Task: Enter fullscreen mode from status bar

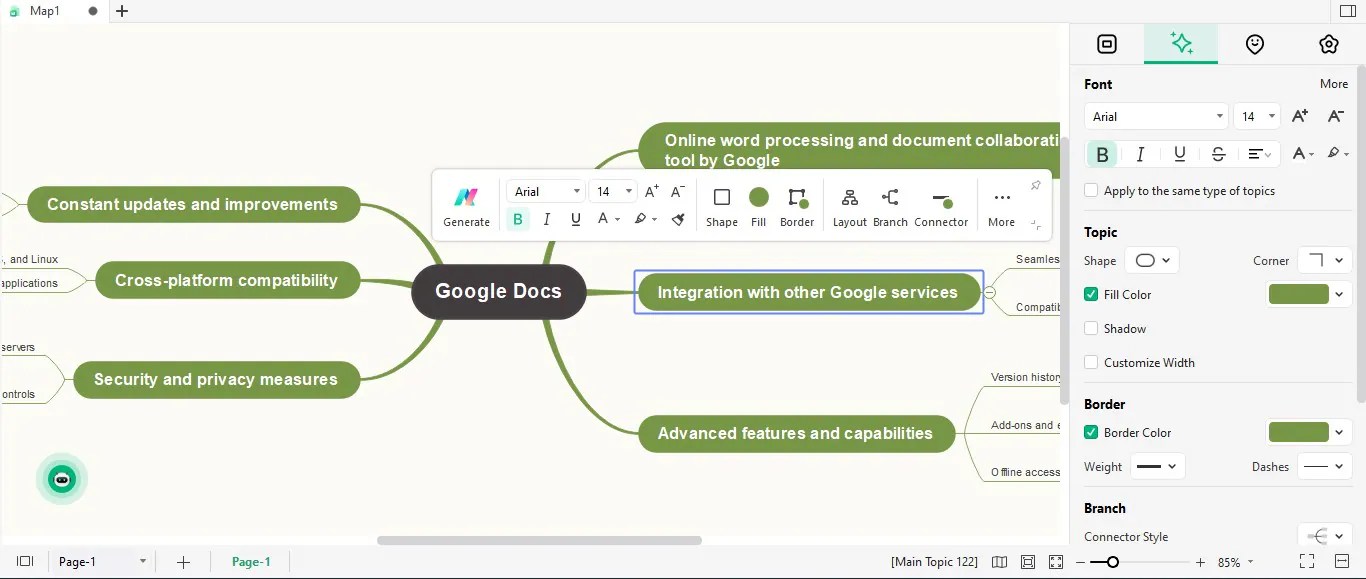Action: coord(1307,562)
